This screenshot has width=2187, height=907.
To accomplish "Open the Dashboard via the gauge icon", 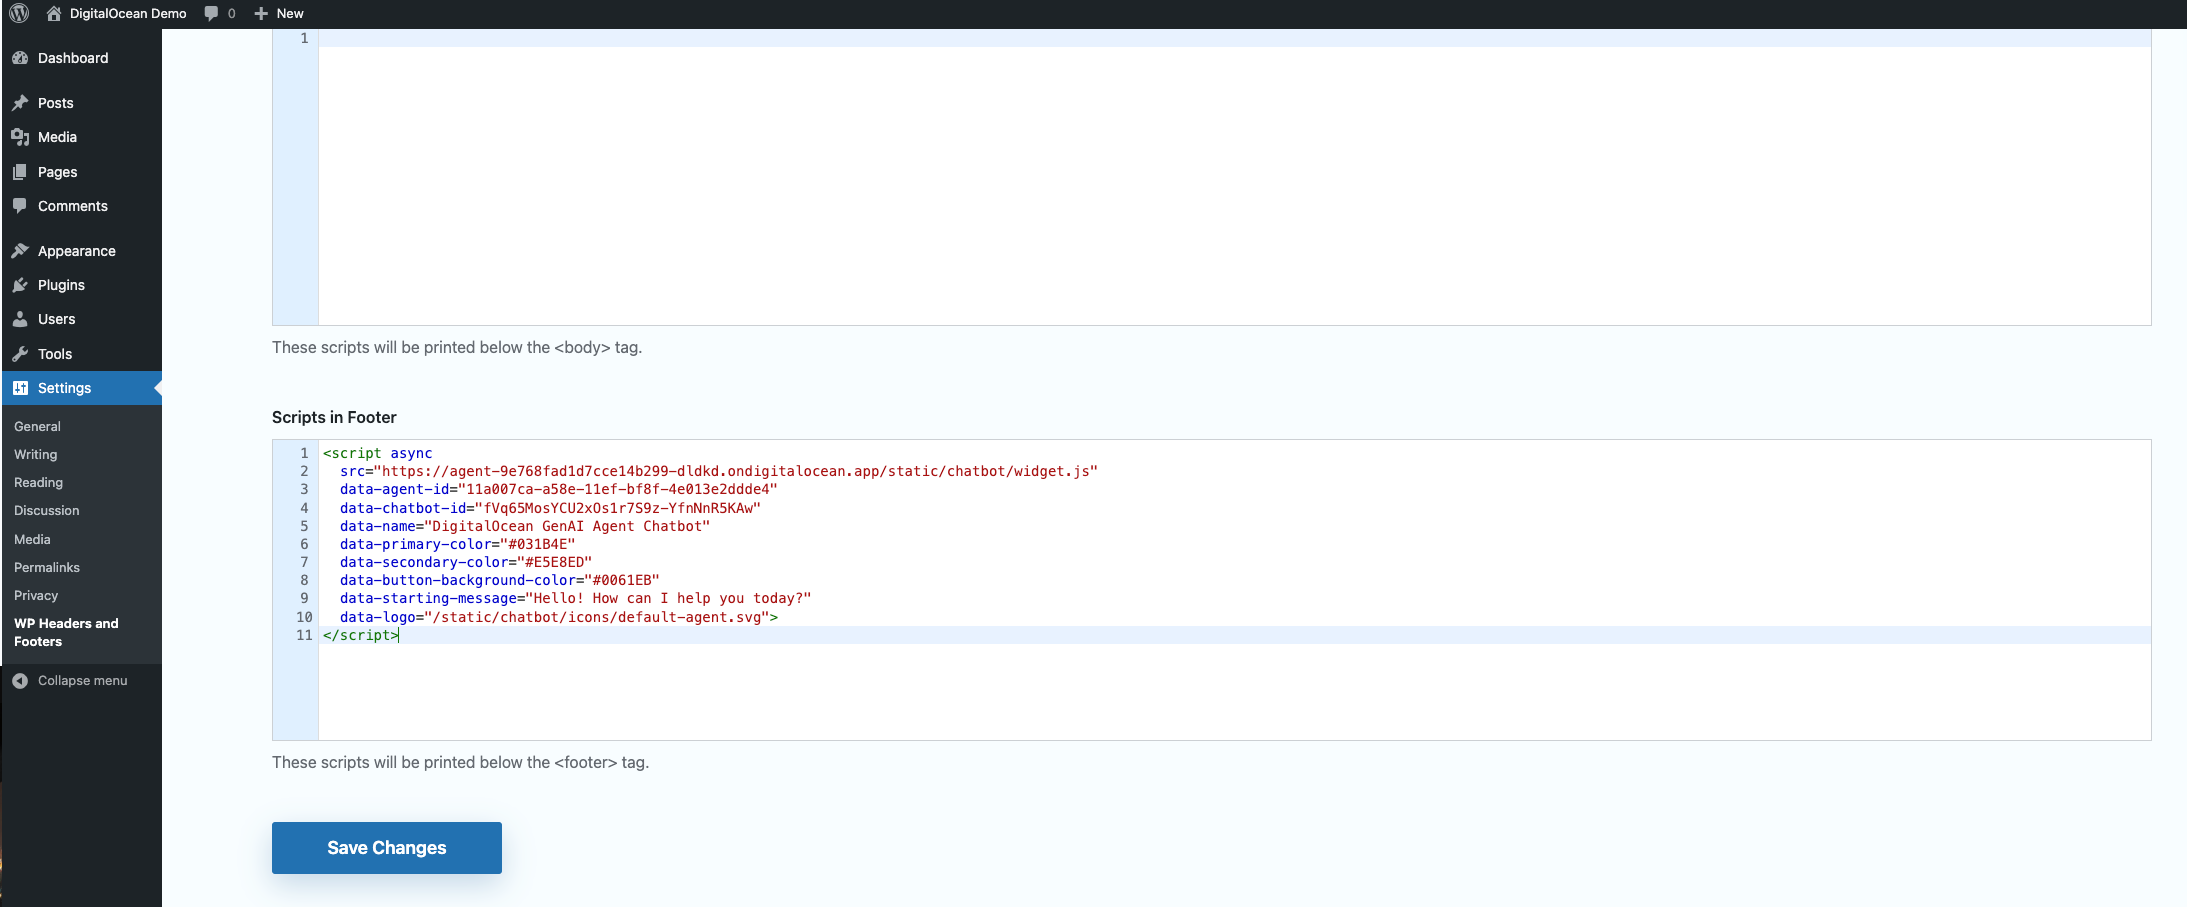I will point(21,58).
